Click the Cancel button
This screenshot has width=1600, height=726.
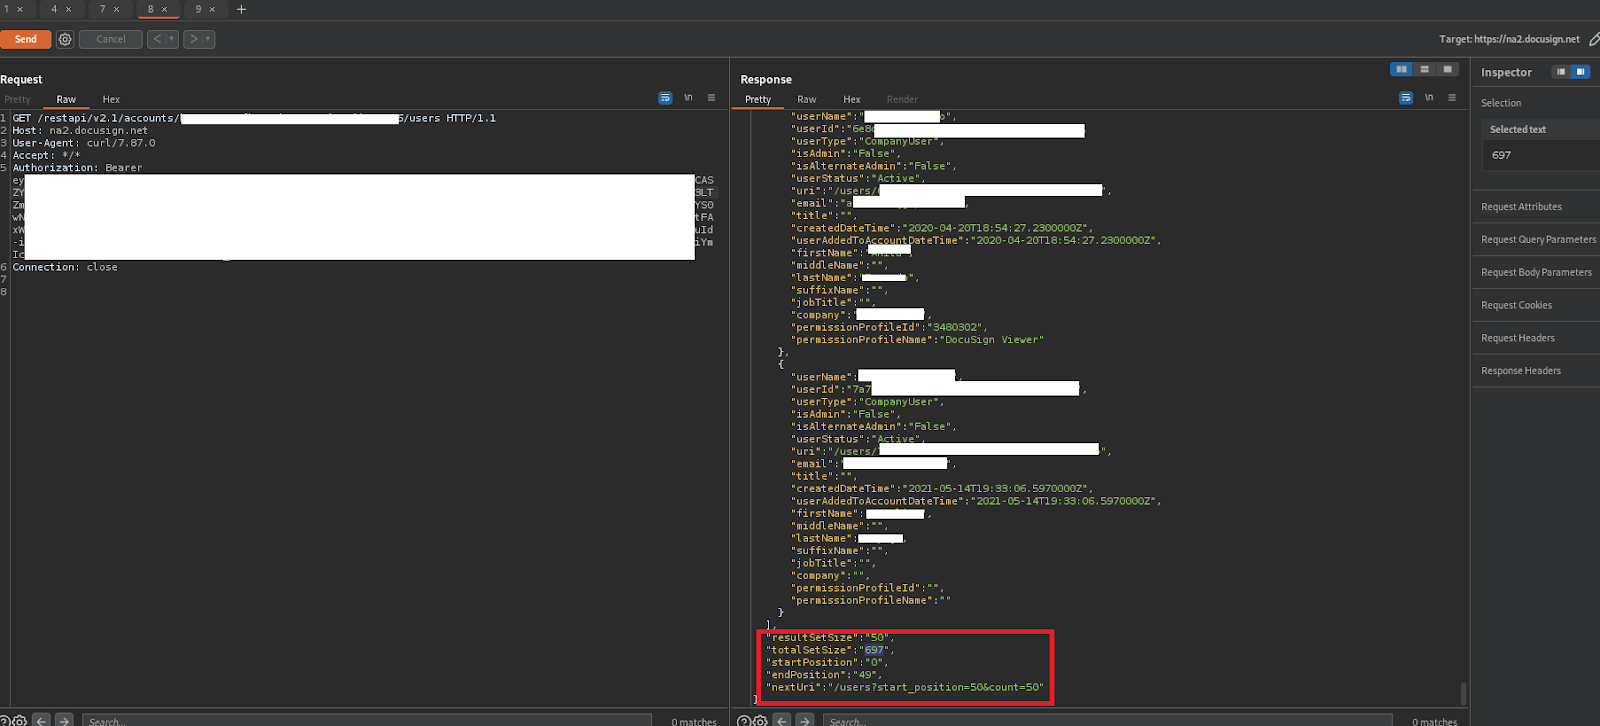[x=111, y=39]
